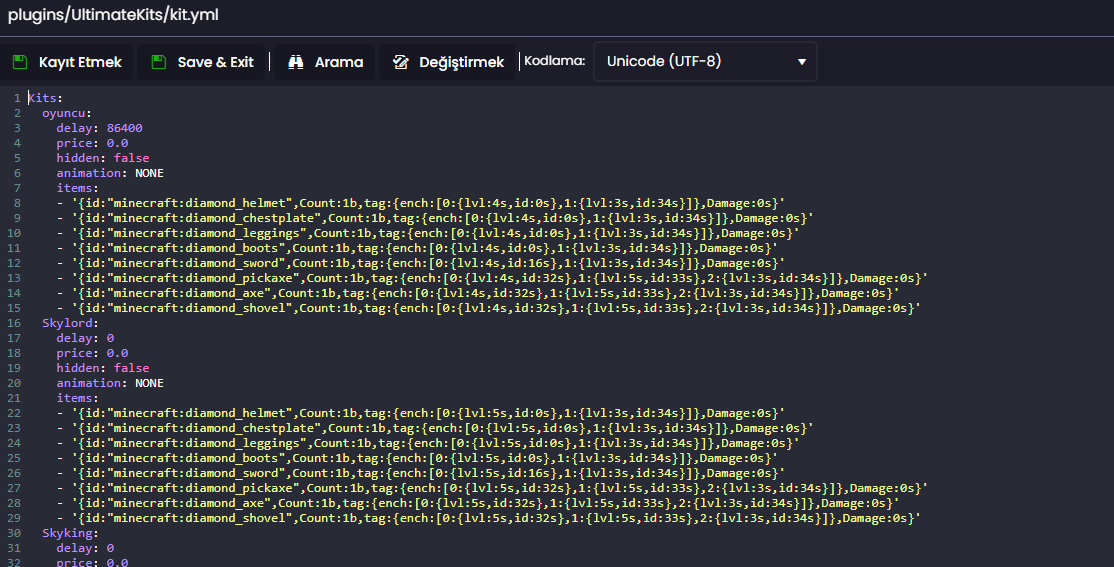Viewport: 1114px width, 567px height.
Task: Click the oyuncu: kit key
Action: (67, 113)
